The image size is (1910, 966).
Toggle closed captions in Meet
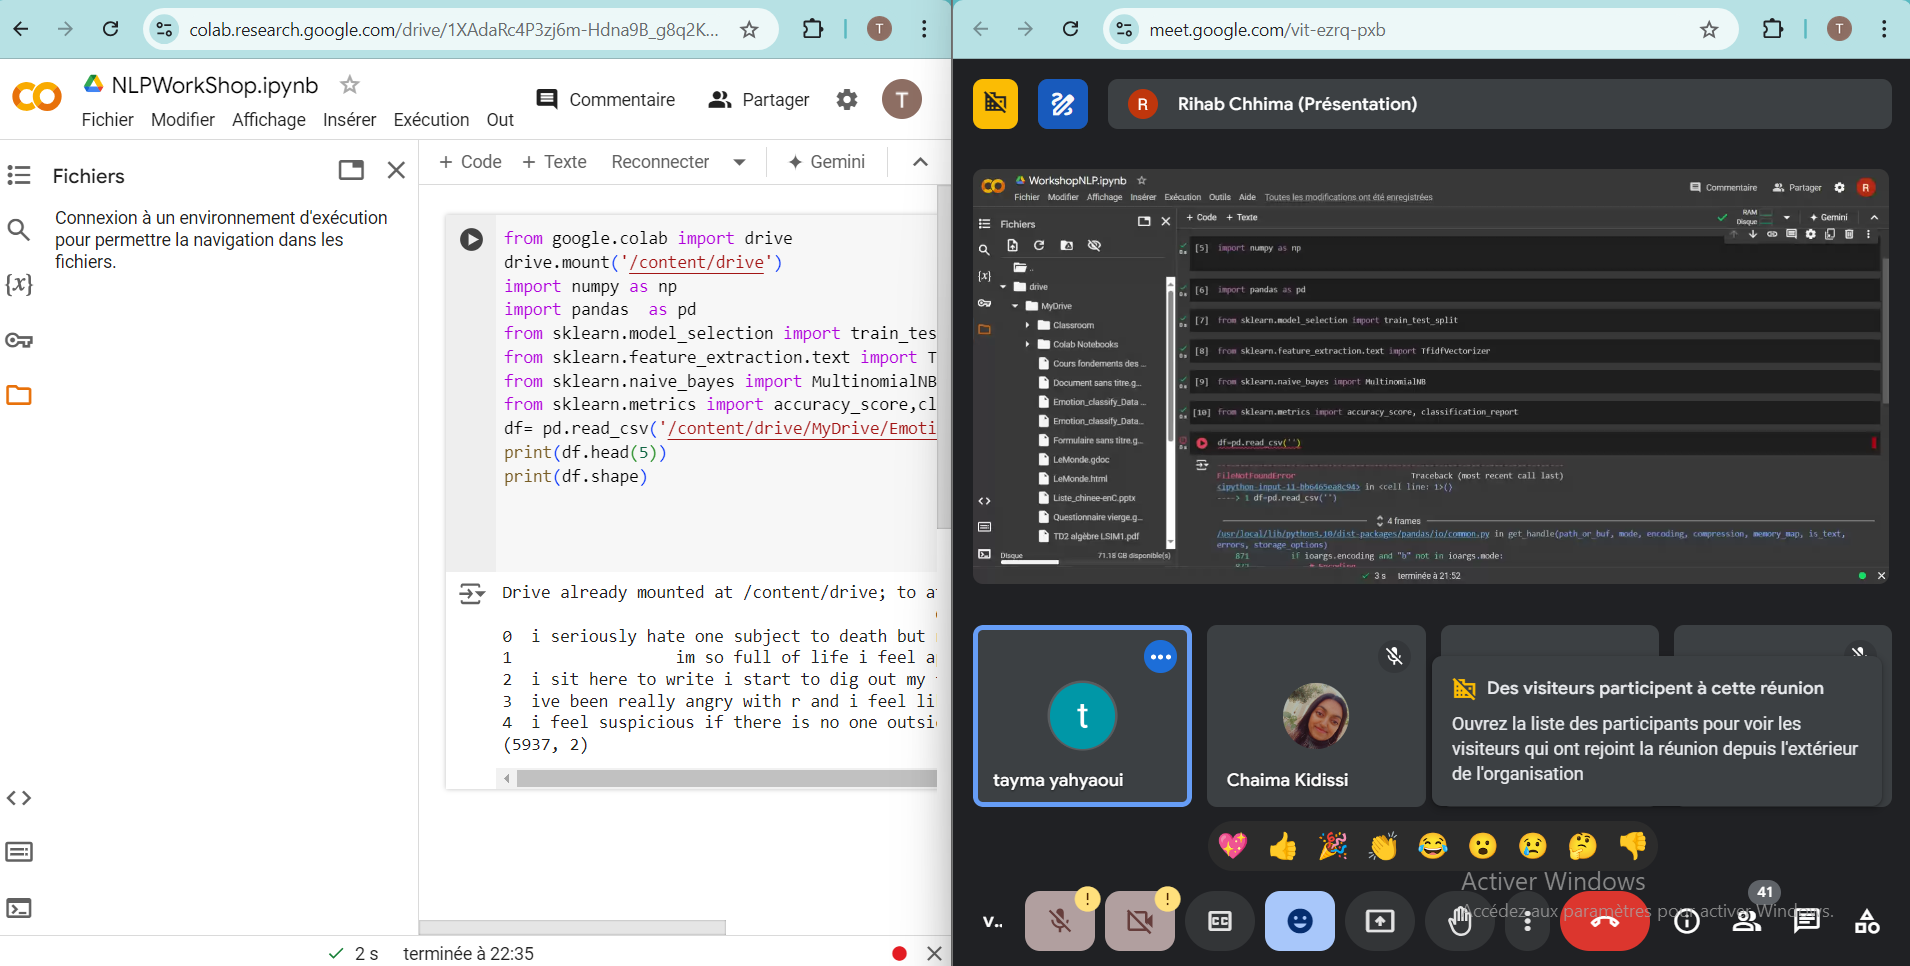(1220, 921)
